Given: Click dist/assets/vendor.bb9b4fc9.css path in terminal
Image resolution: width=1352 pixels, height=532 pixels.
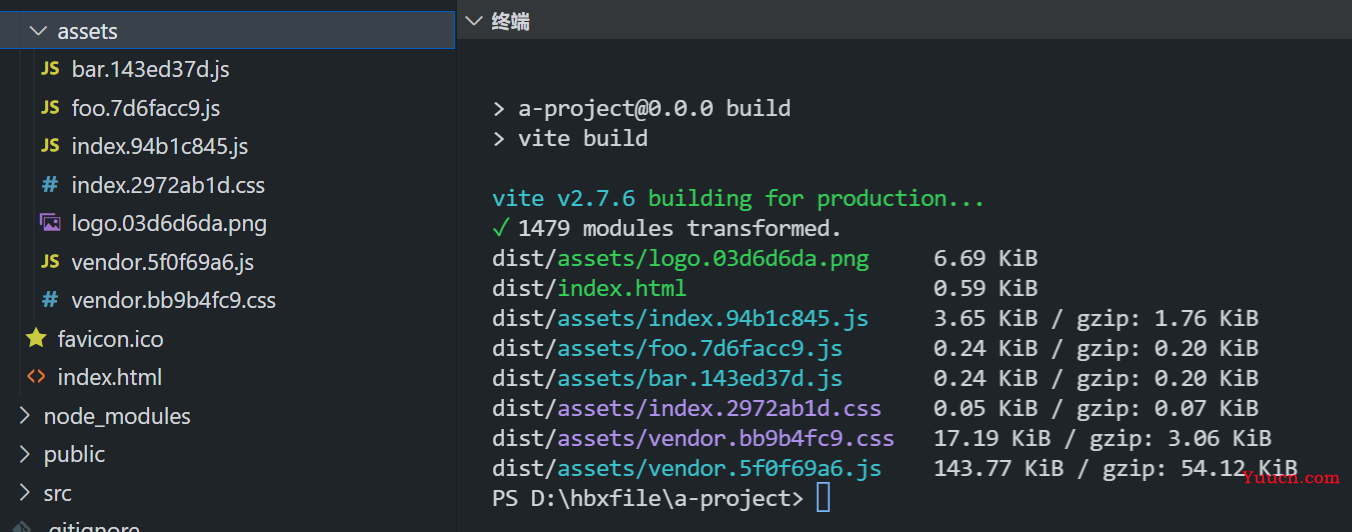Looking at the screenshot, I should pos(693,438).
